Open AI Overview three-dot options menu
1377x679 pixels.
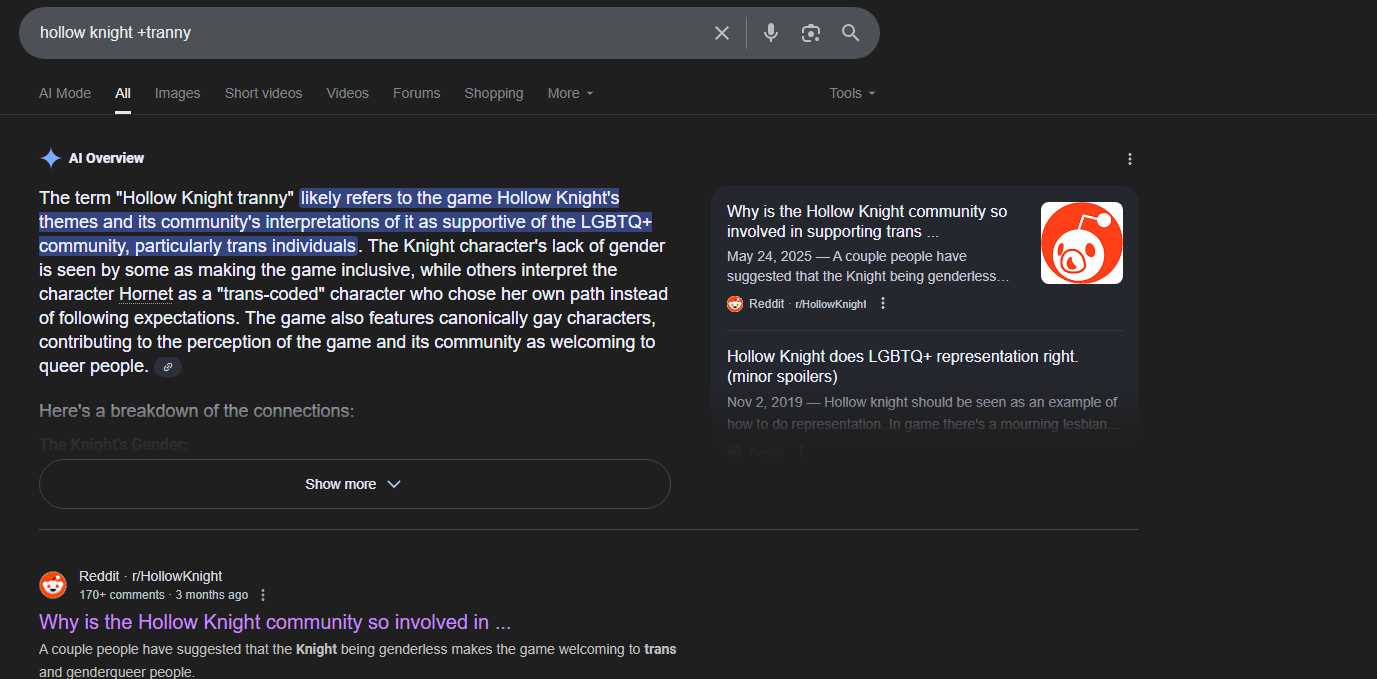1130,159
